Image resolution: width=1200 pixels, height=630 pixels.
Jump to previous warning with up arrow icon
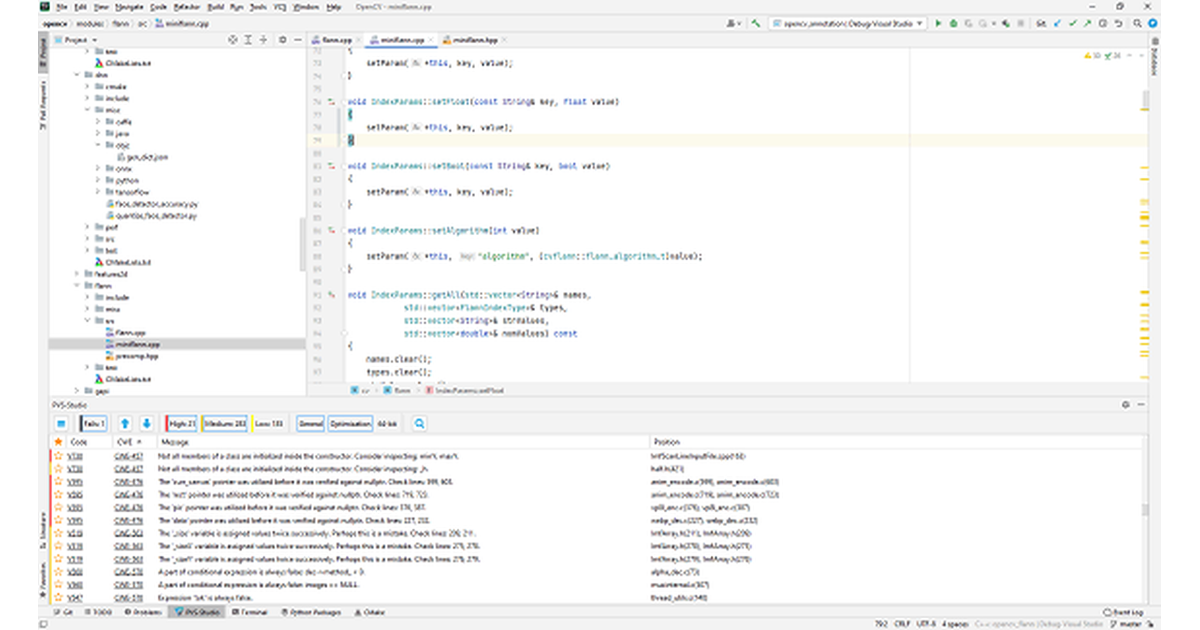[124, 423]
